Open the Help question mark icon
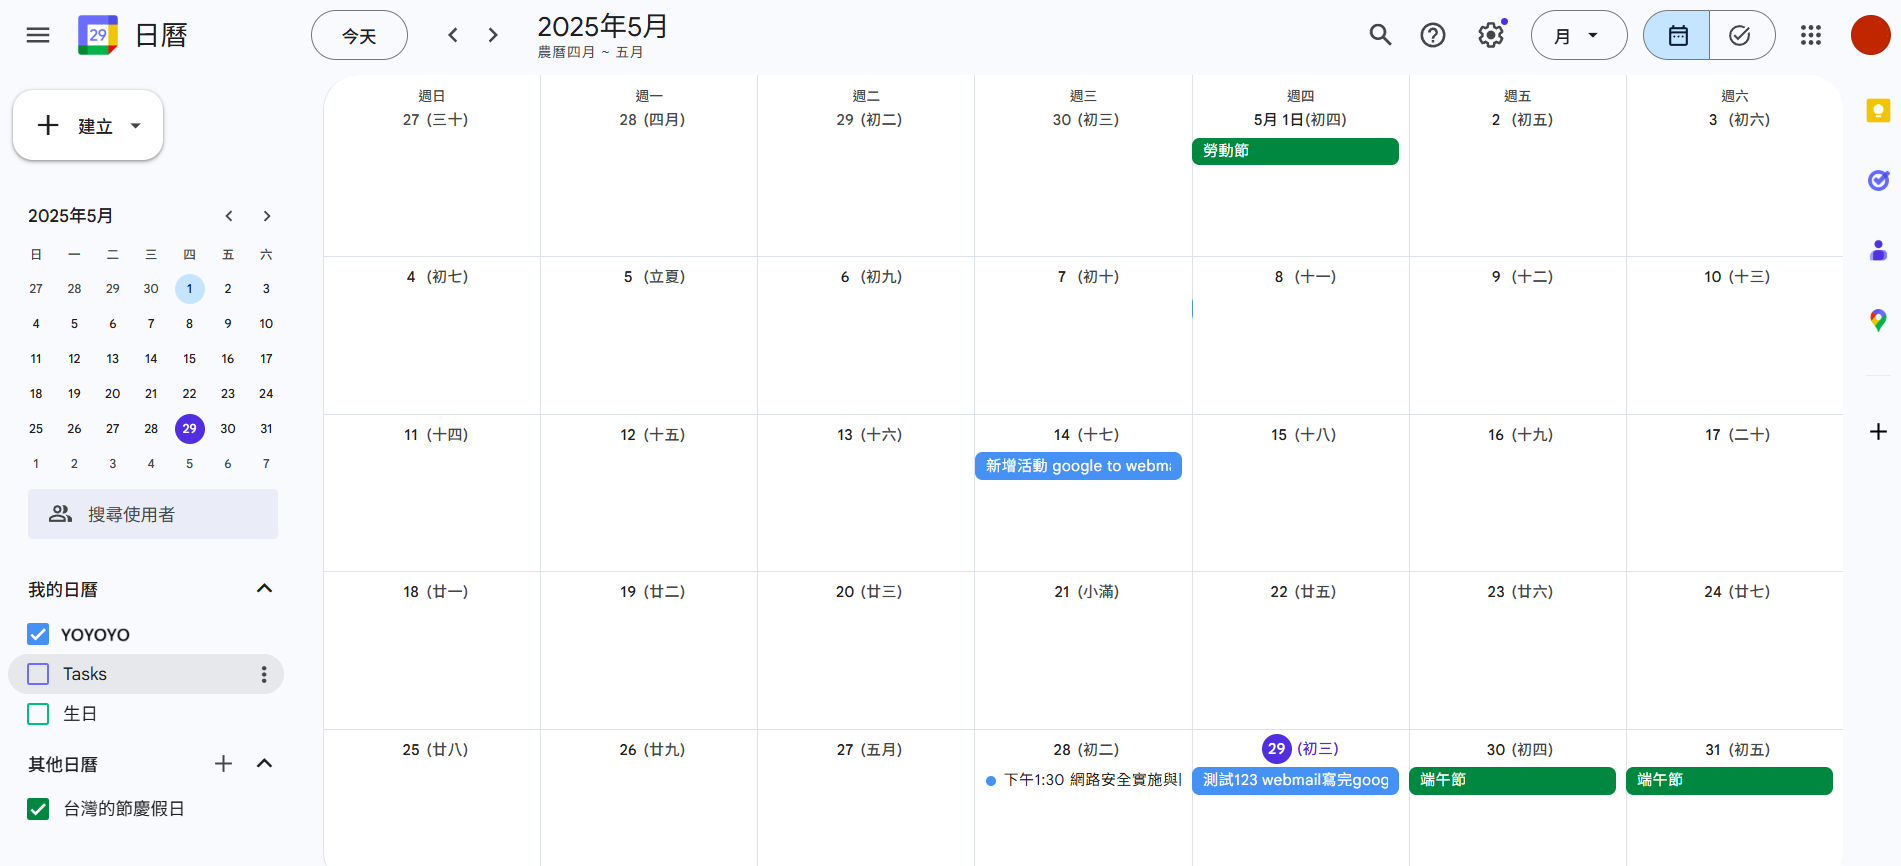Screen dimensions: 1901x866 click(1432, 36)
